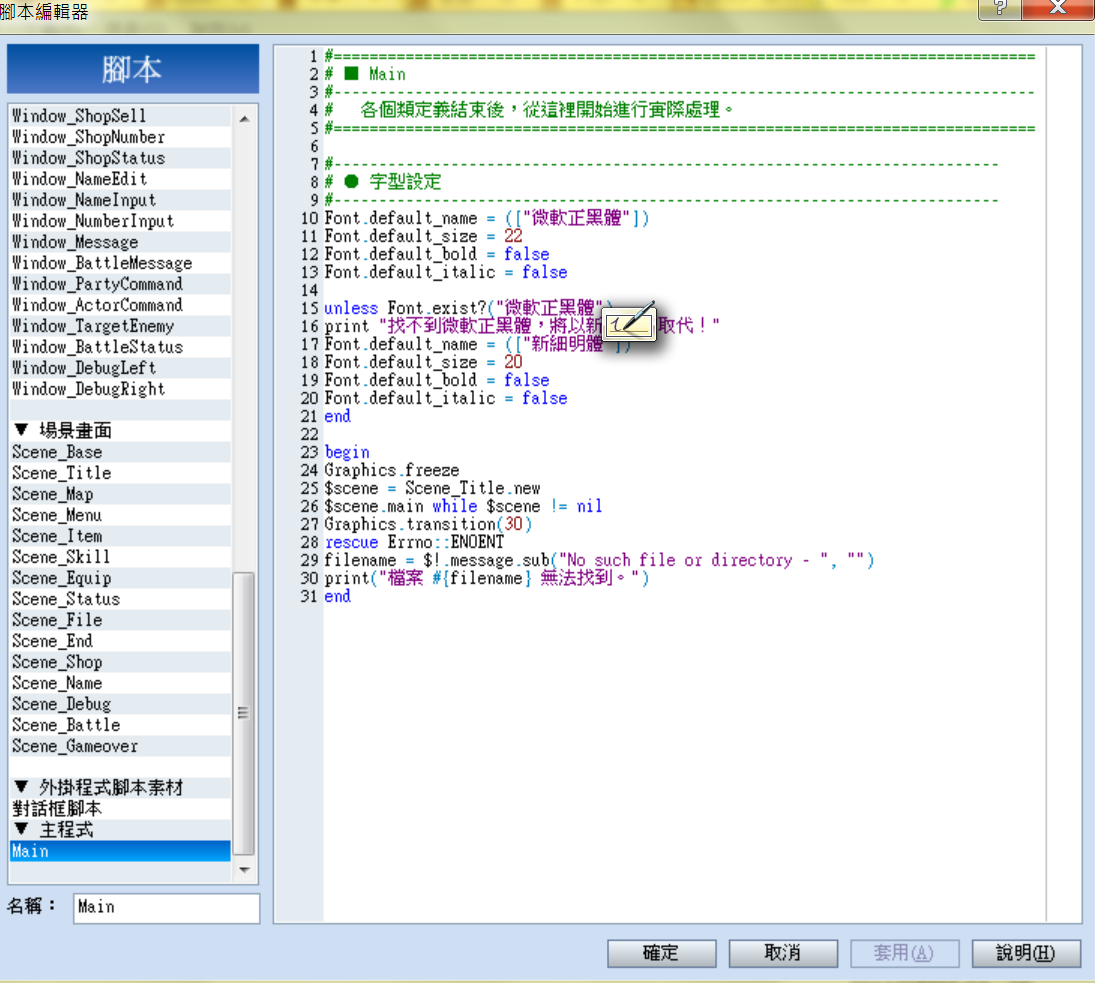1095x983 pixels.
Task: Open the Window_DebugRight script
Action: (120, 389)
